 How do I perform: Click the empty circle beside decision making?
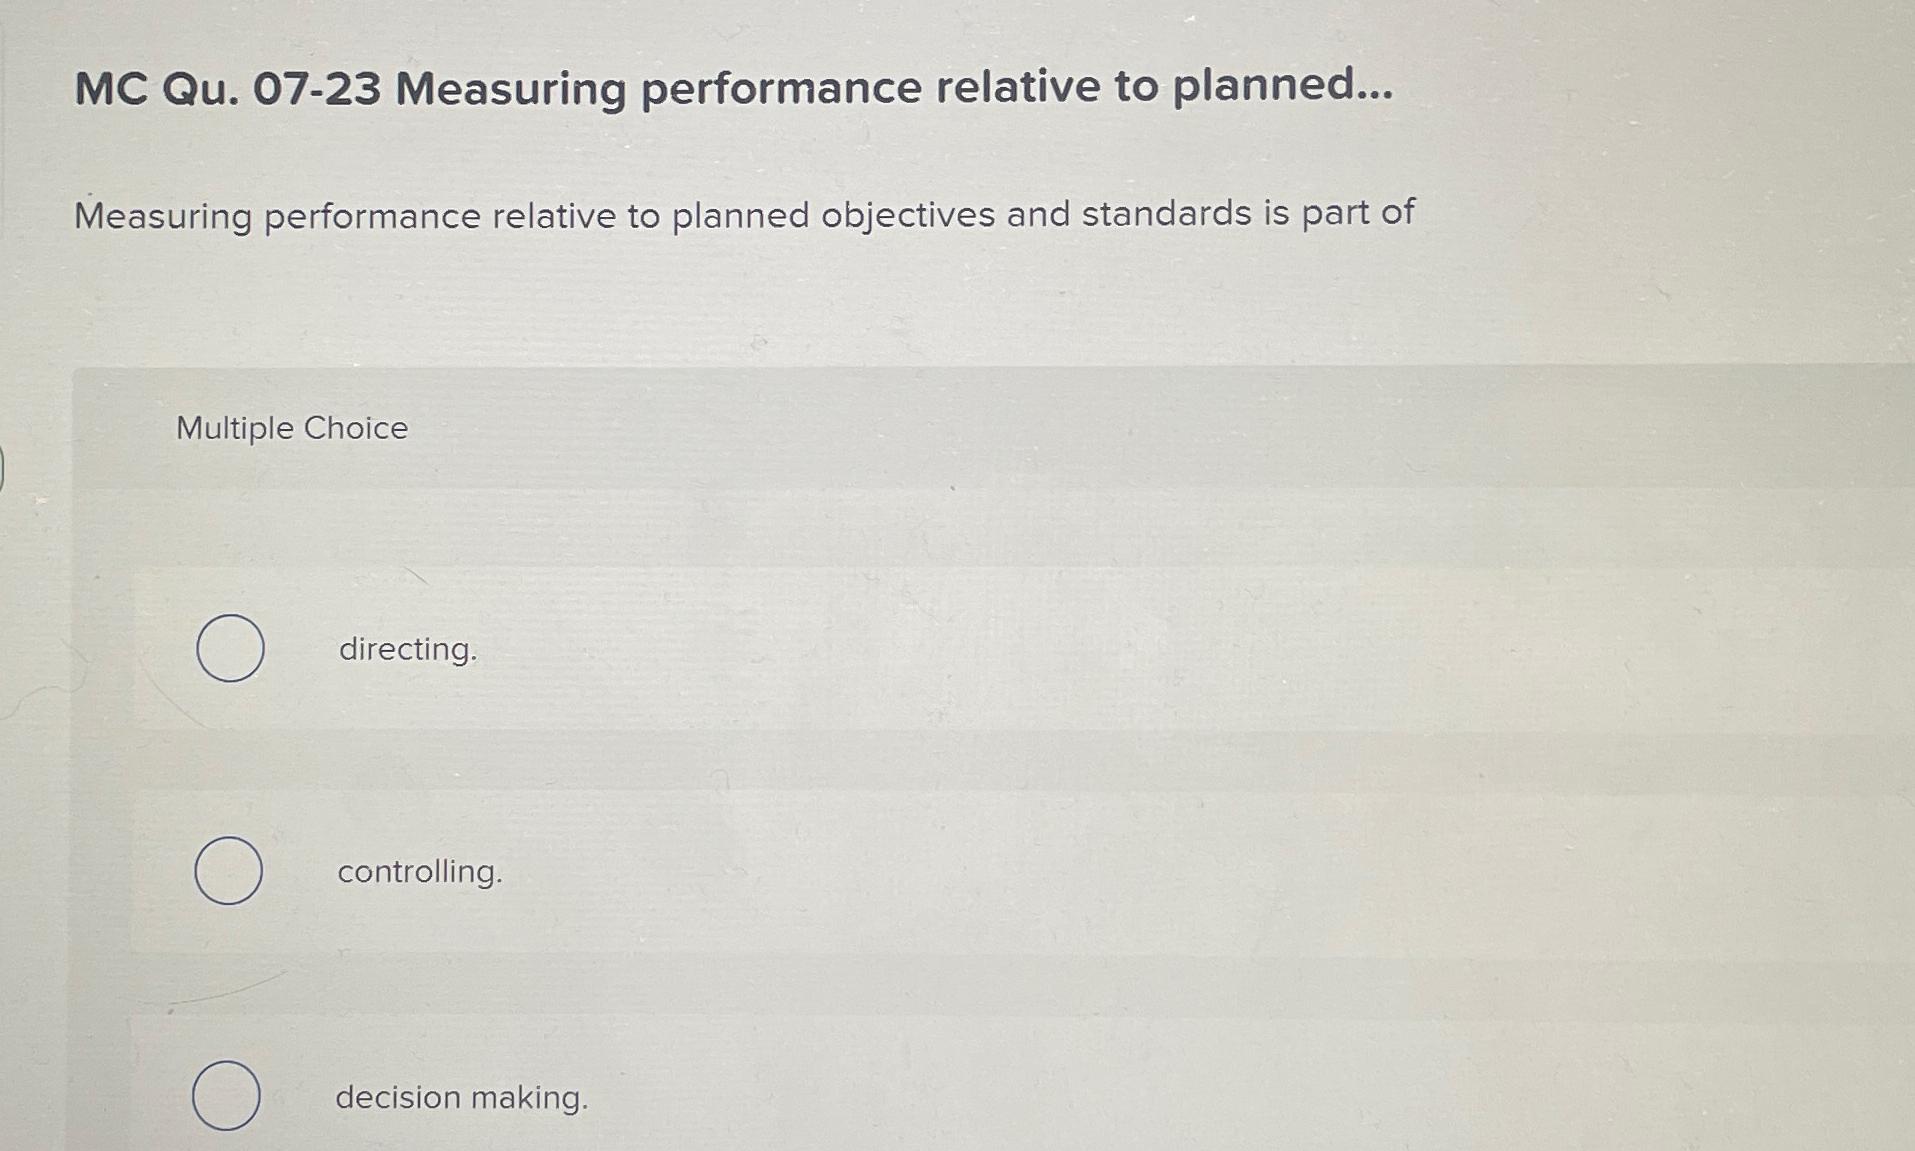226,1097
